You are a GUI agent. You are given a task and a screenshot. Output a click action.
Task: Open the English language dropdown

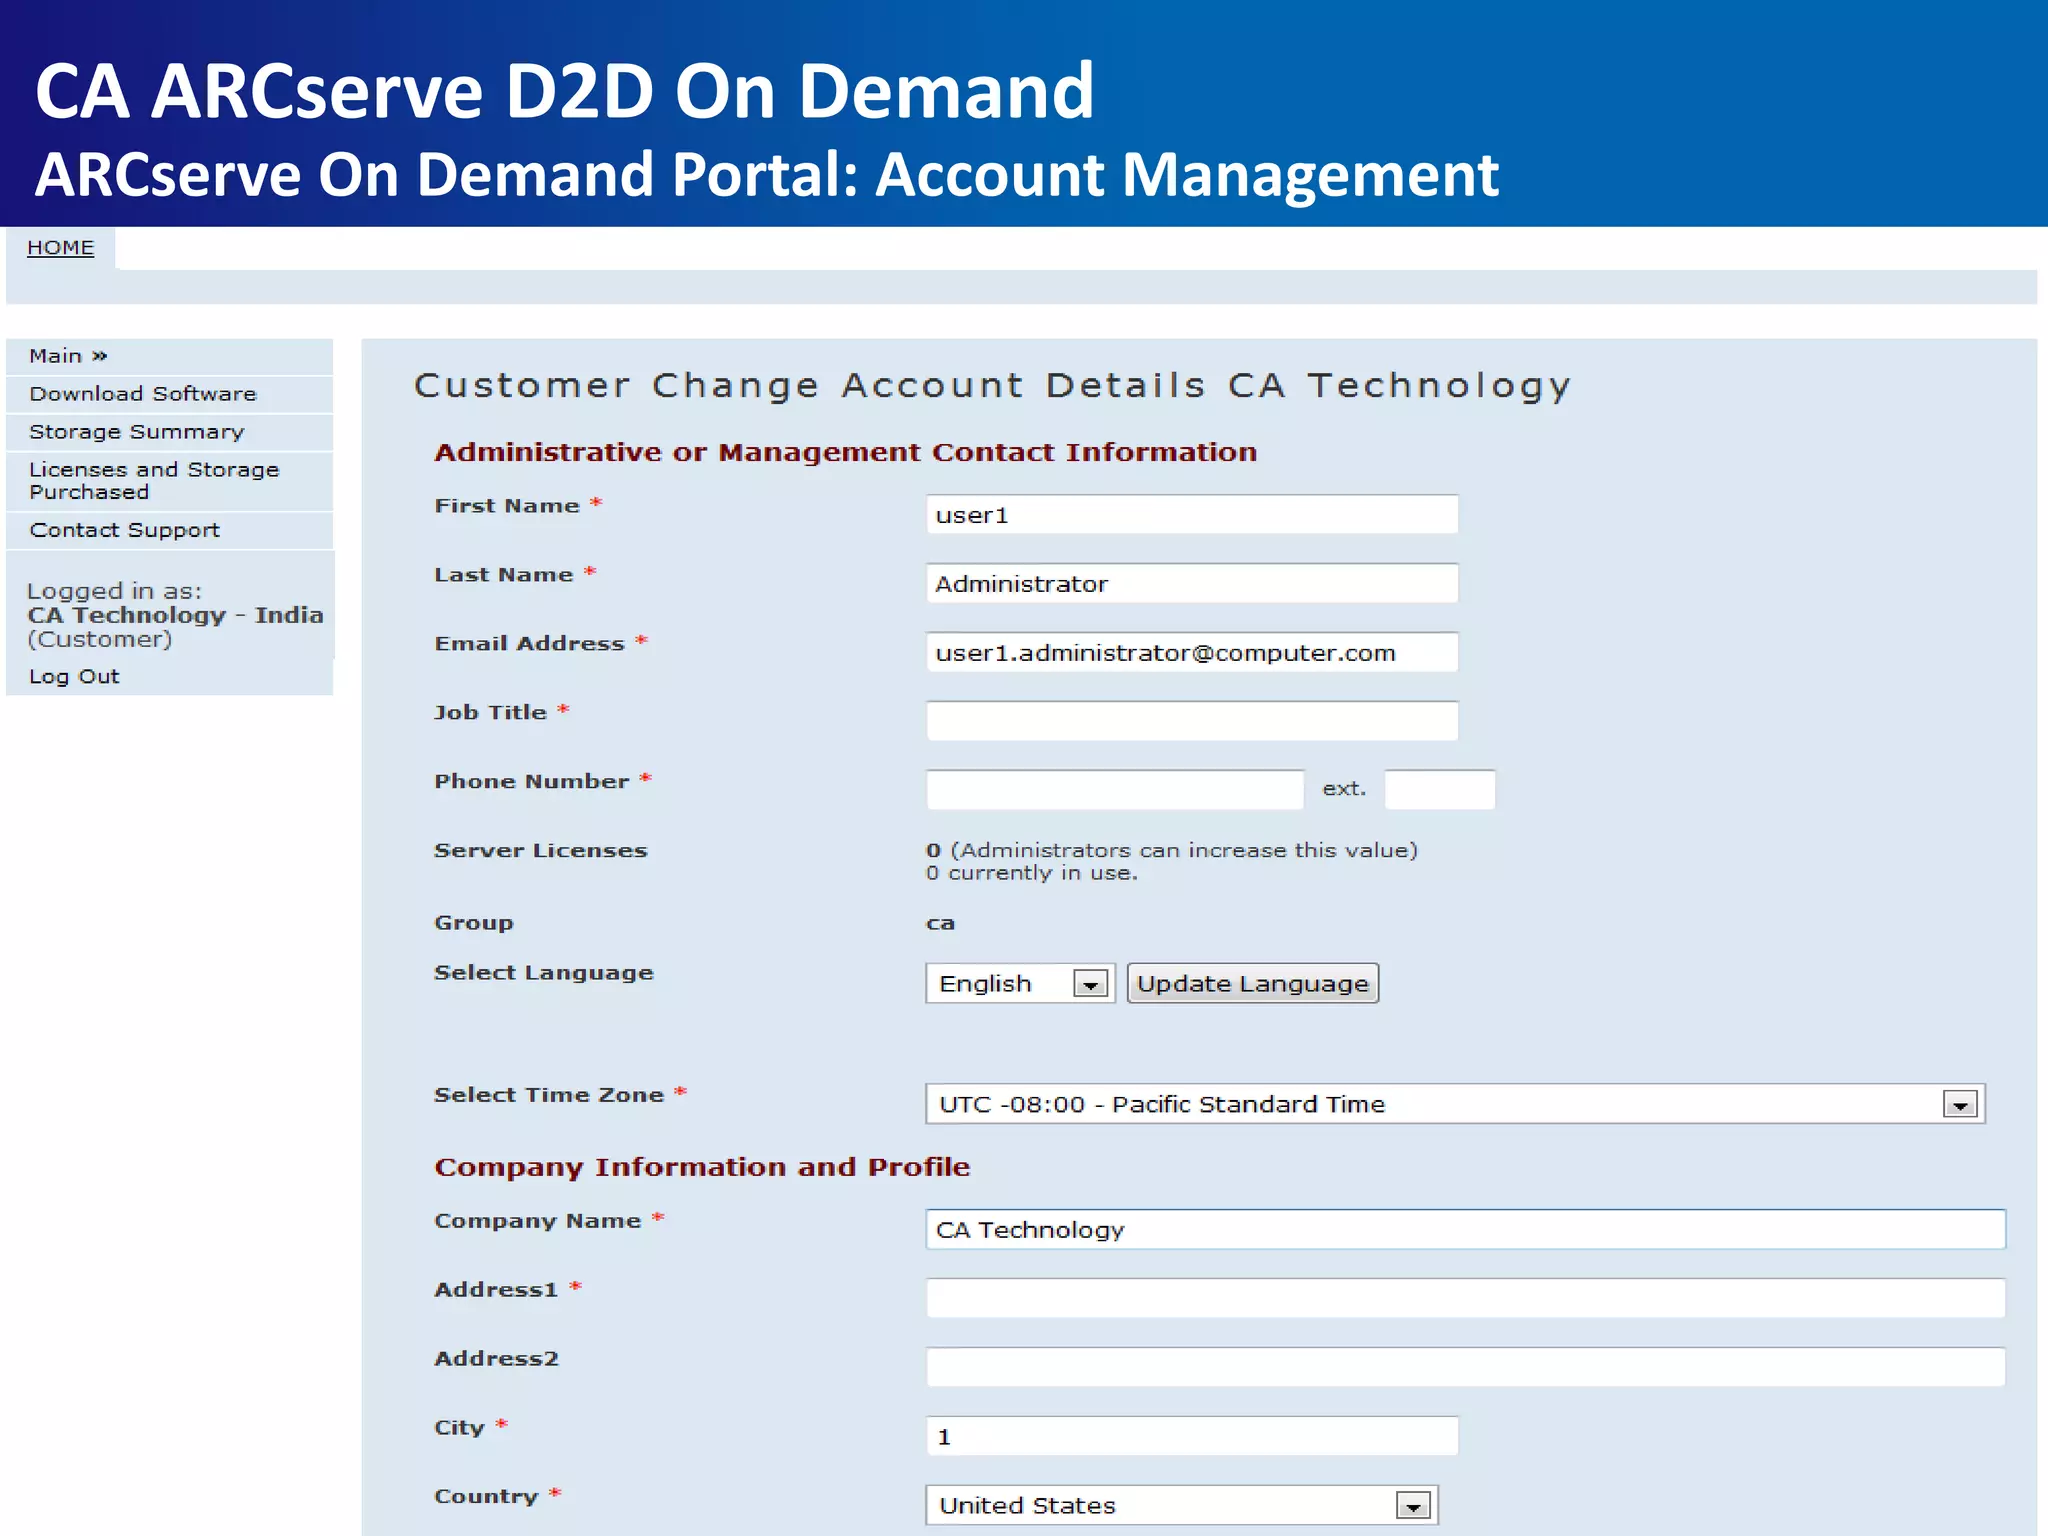pos(1019,984)
